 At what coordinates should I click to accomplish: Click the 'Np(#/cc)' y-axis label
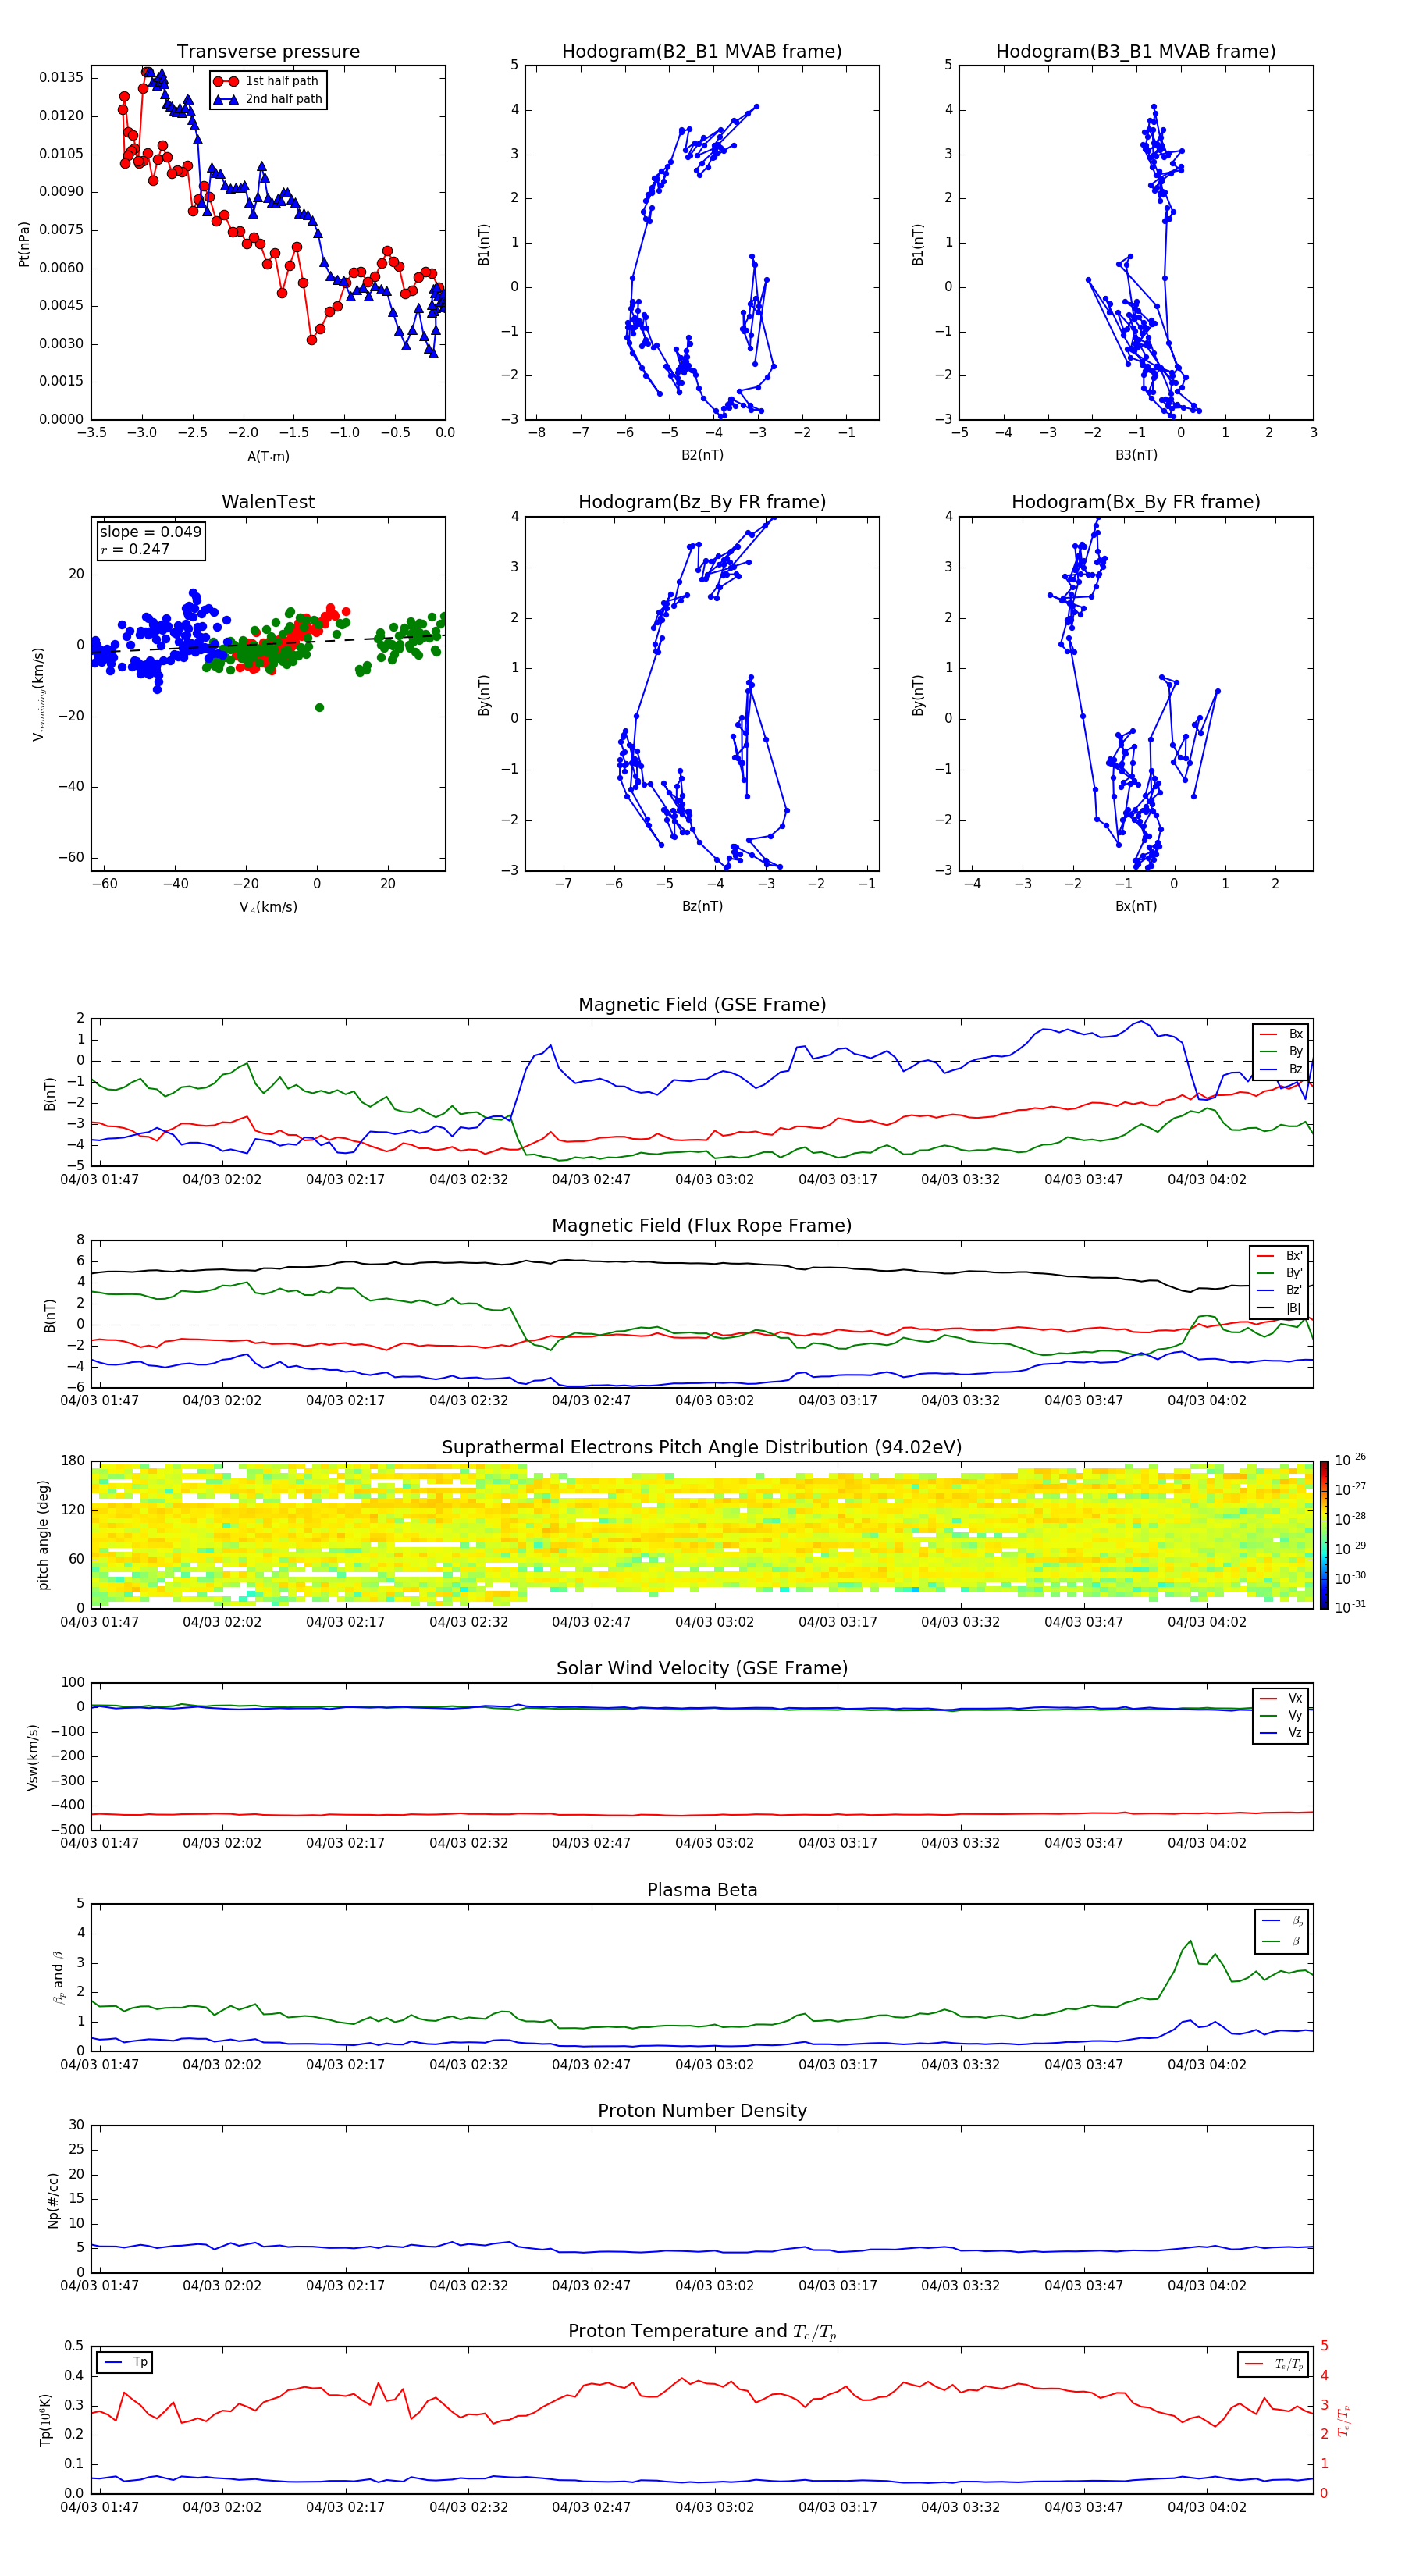[54, 2200]
